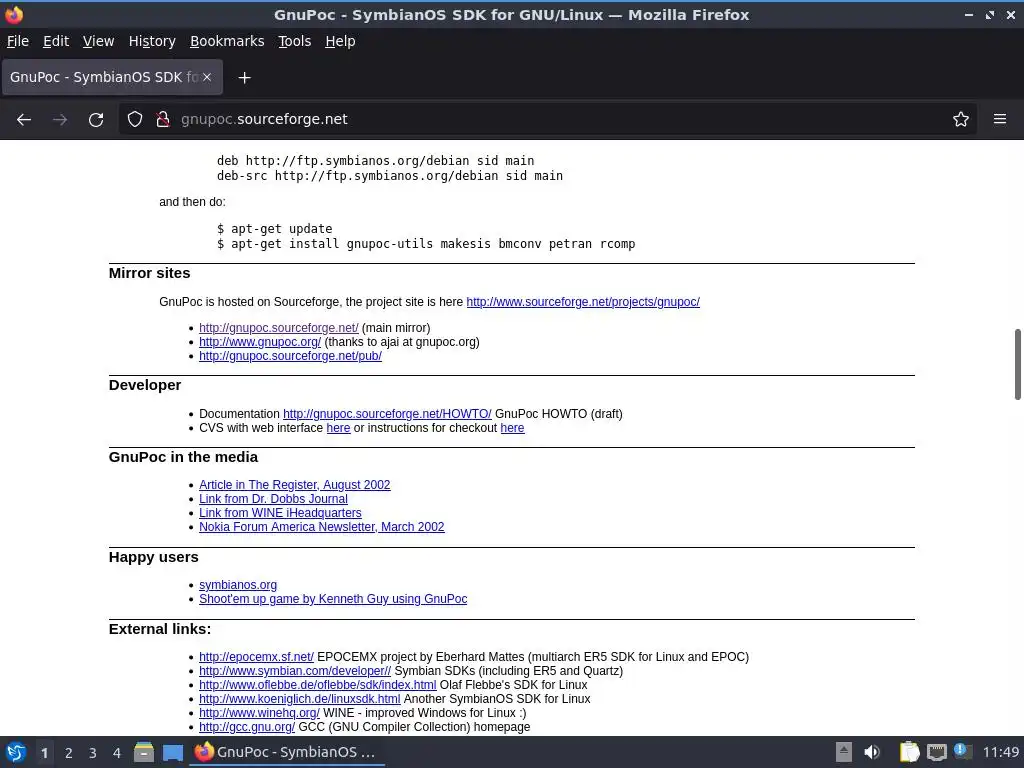Image resolution: width=1024 pixels, height=768 pixels.
Task: Open the clipboard manager tray icon
Action: pos(910,752)
